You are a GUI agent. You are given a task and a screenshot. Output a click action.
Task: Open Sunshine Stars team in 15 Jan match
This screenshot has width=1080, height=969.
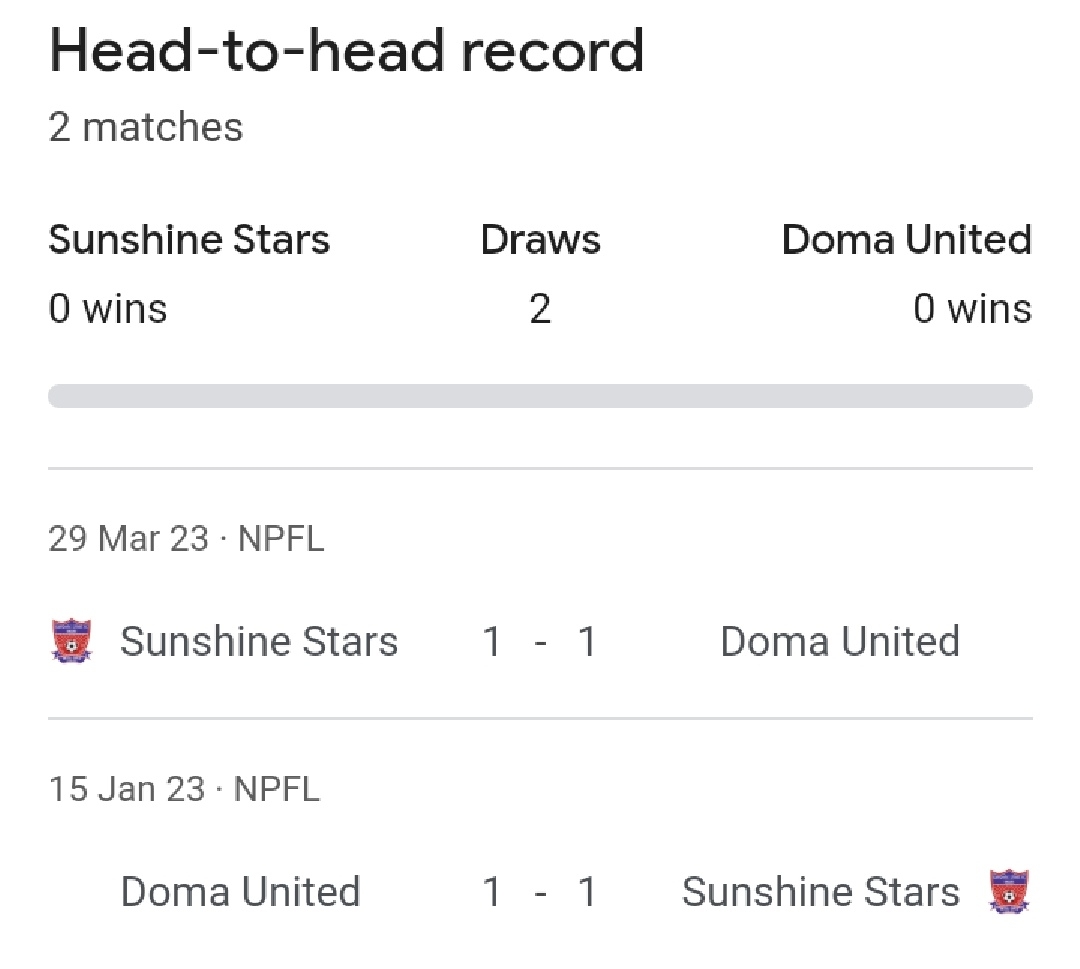[820, 891]
